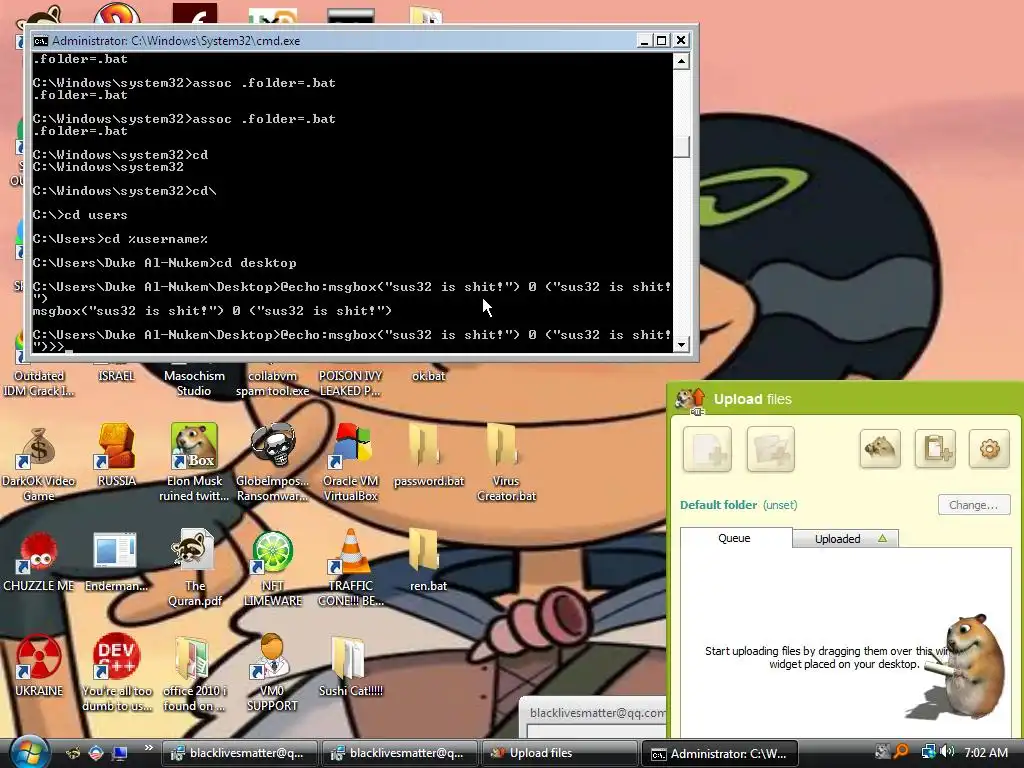Click the 'cd users' line in cmd

click(x=80, y=215)
